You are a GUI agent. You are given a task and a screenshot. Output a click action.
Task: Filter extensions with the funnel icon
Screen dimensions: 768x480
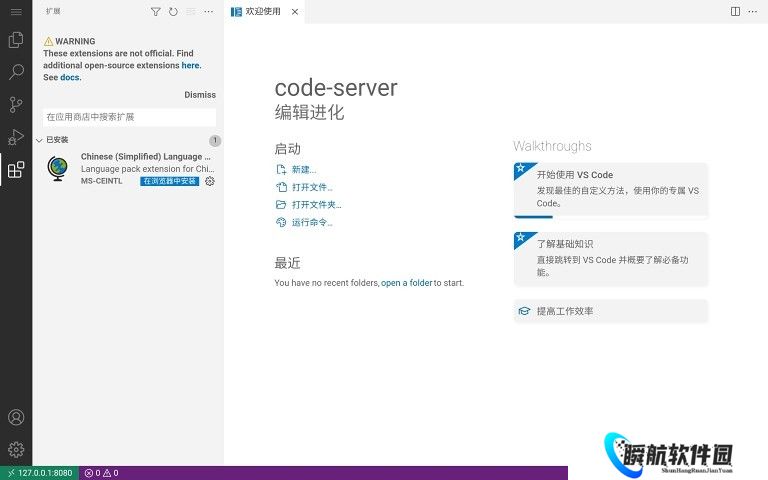155,12
